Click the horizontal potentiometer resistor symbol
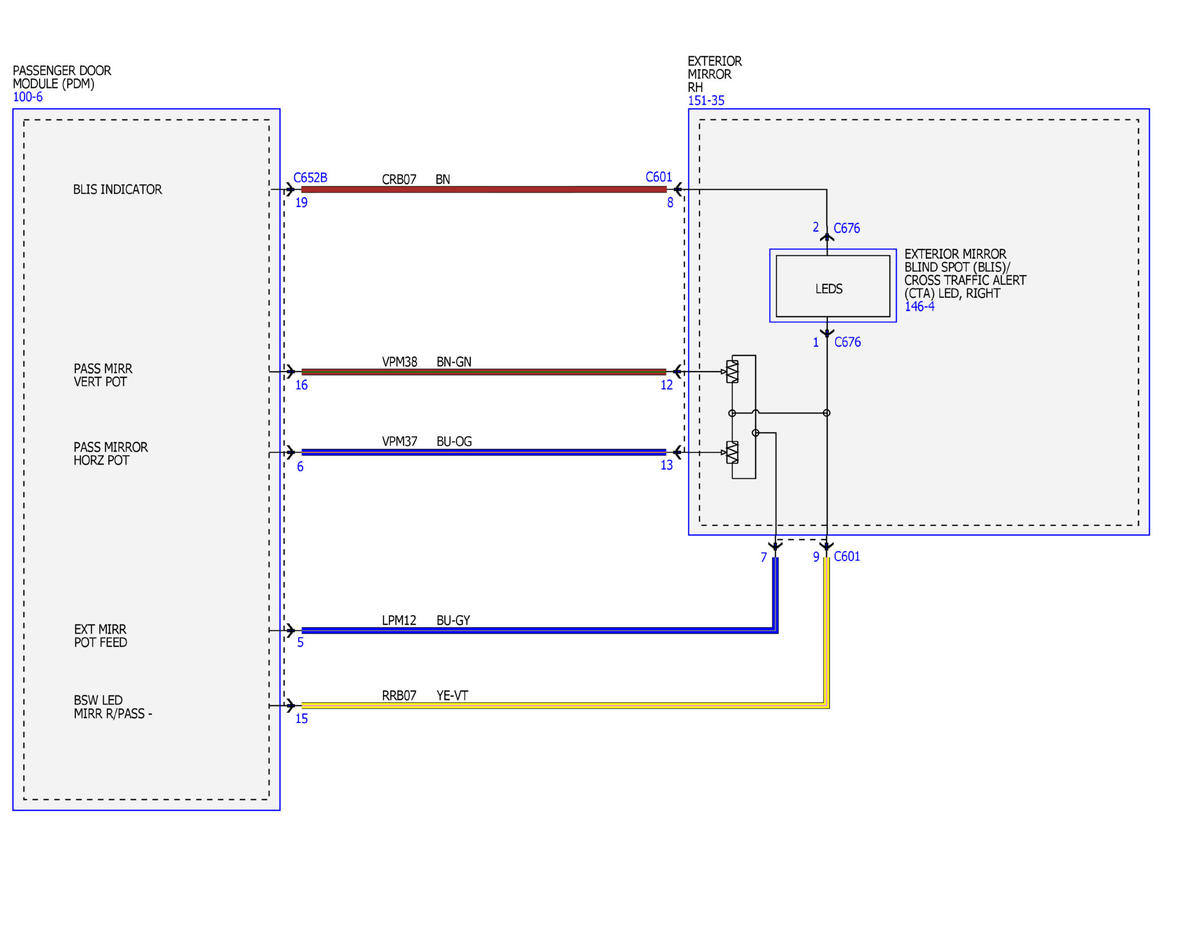Viewport: 1200px width, 927px height. click(733, 453)
